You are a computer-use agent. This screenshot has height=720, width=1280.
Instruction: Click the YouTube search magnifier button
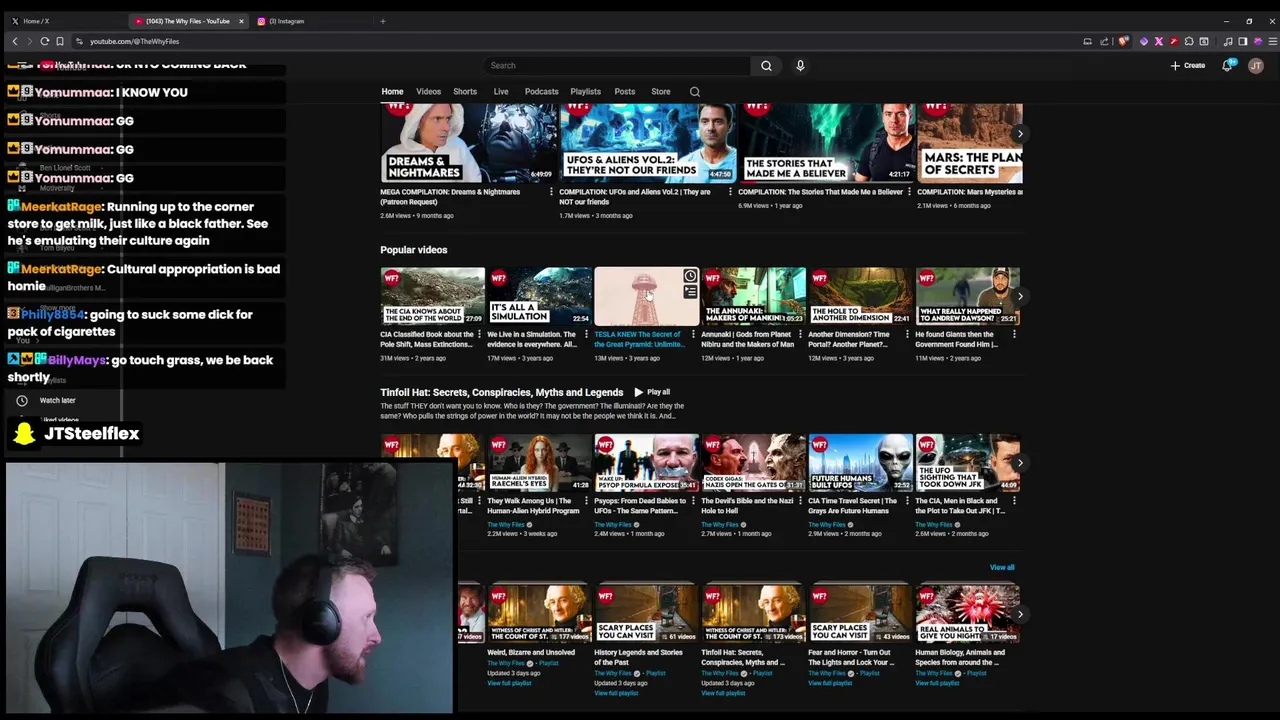point(766,66)
